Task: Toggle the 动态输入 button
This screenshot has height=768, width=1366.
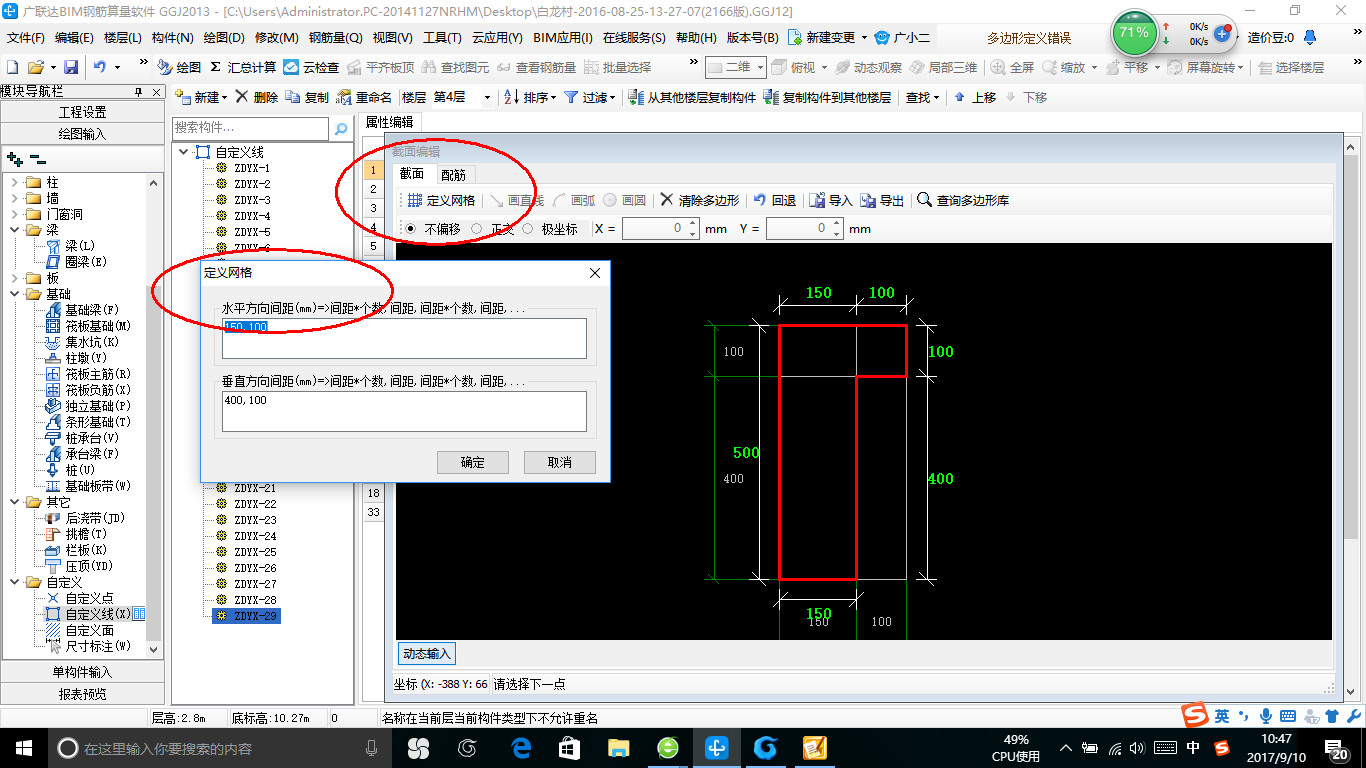Action: [427, 653]
